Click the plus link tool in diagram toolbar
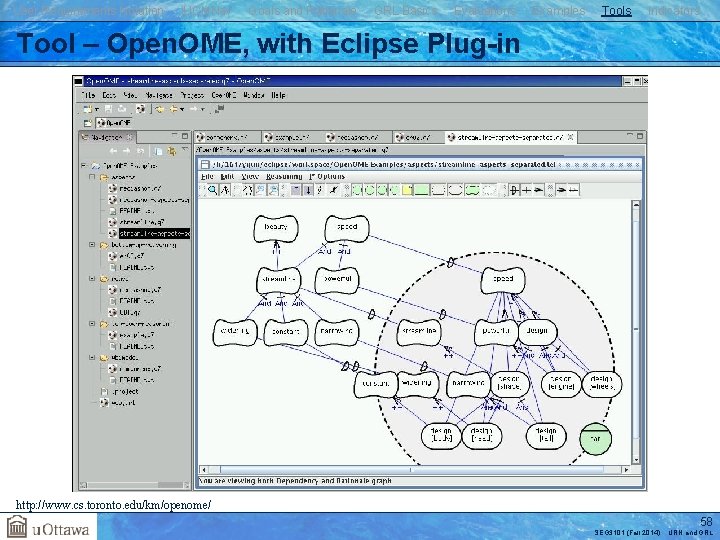Viewport: 720px width, 540px height. point(526,190)
